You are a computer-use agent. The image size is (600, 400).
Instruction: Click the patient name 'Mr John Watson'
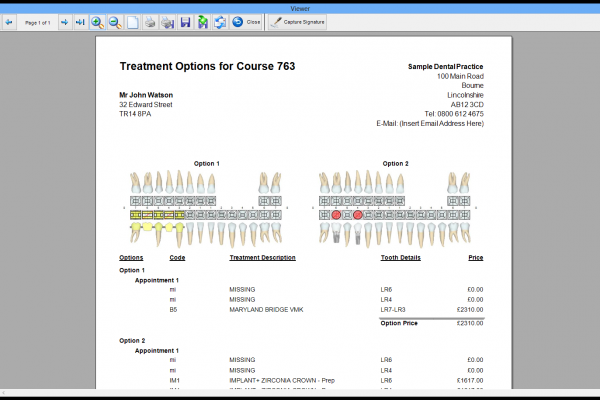(146, 95)
